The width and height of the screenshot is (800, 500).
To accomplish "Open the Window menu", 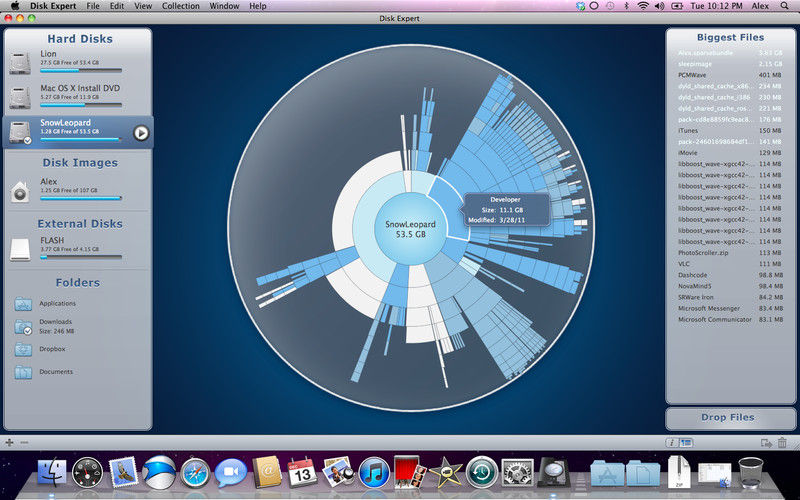I will click(224, 6).
